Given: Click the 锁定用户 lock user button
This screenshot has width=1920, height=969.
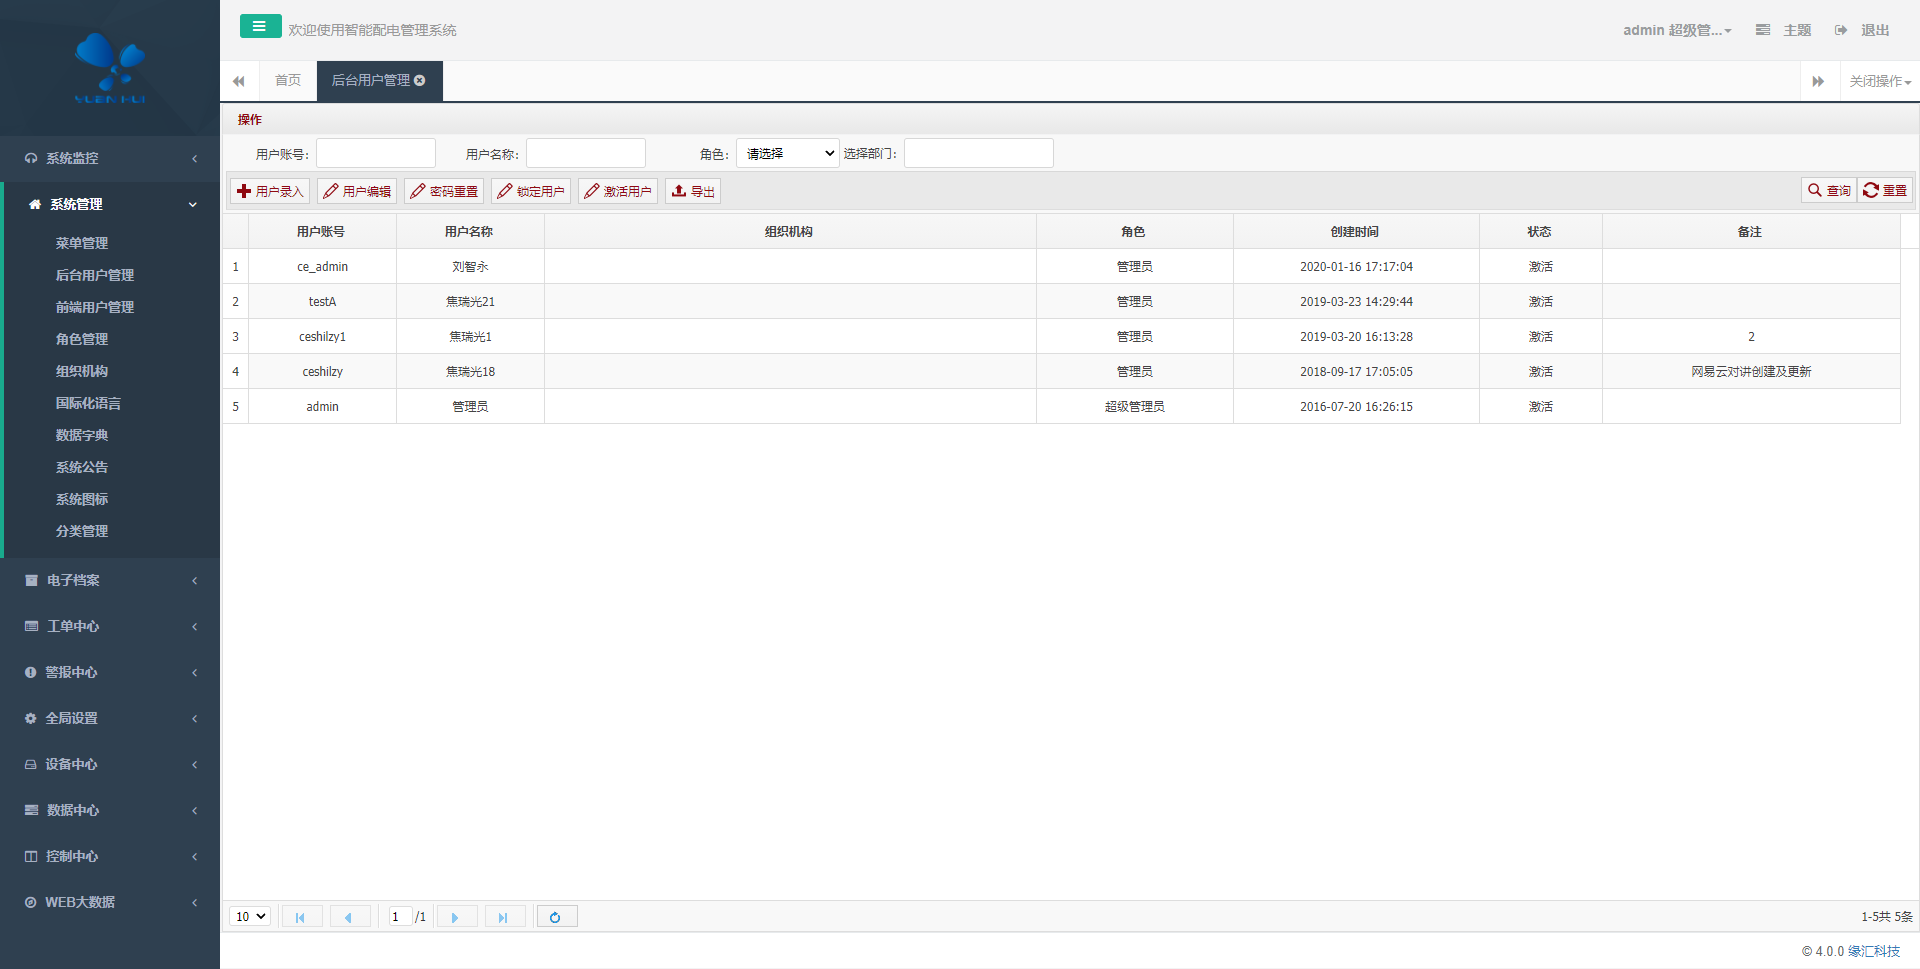Looking at the screenshot, I should (x=531, y=191).
